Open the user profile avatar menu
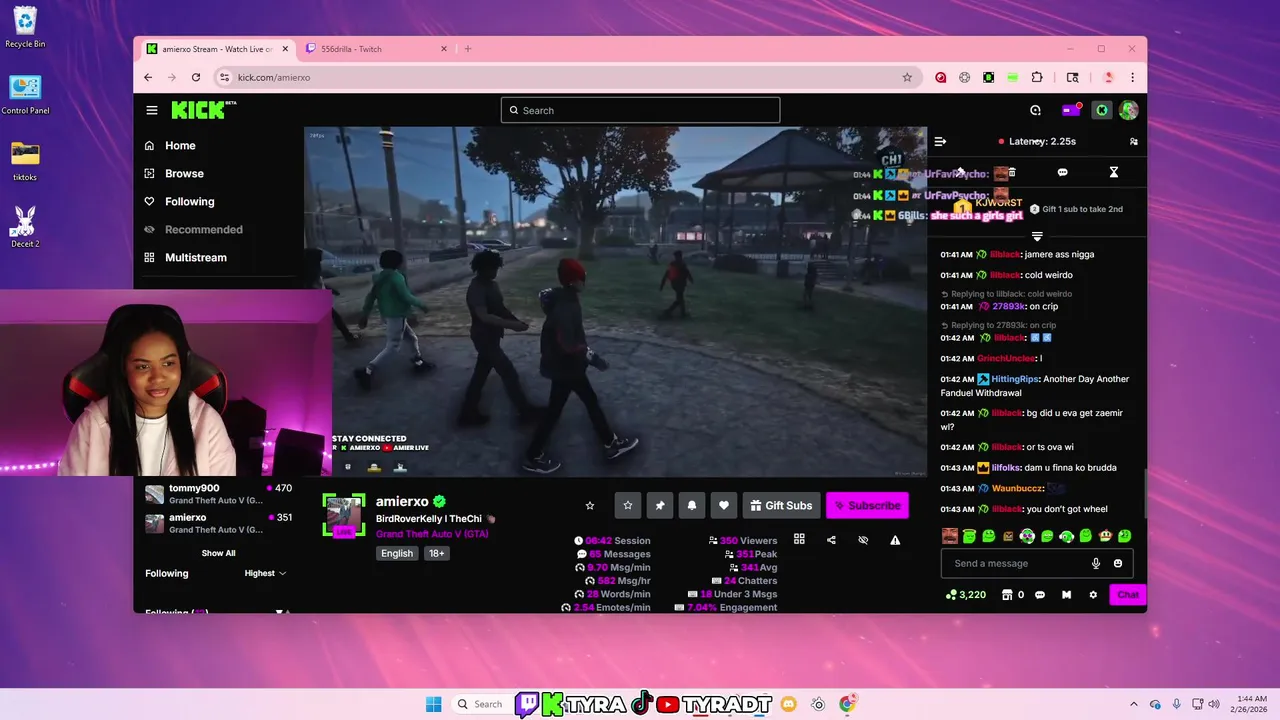 (1129, 110)
